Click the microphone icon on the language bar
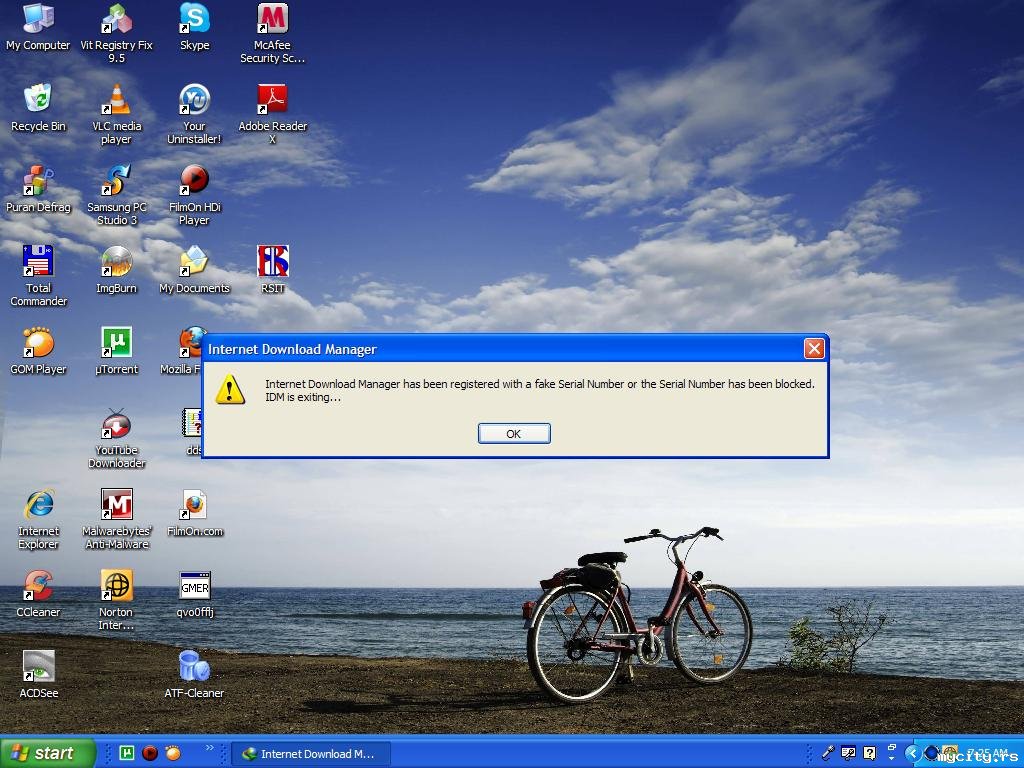 pyautogui.click(x=827, y=753)
